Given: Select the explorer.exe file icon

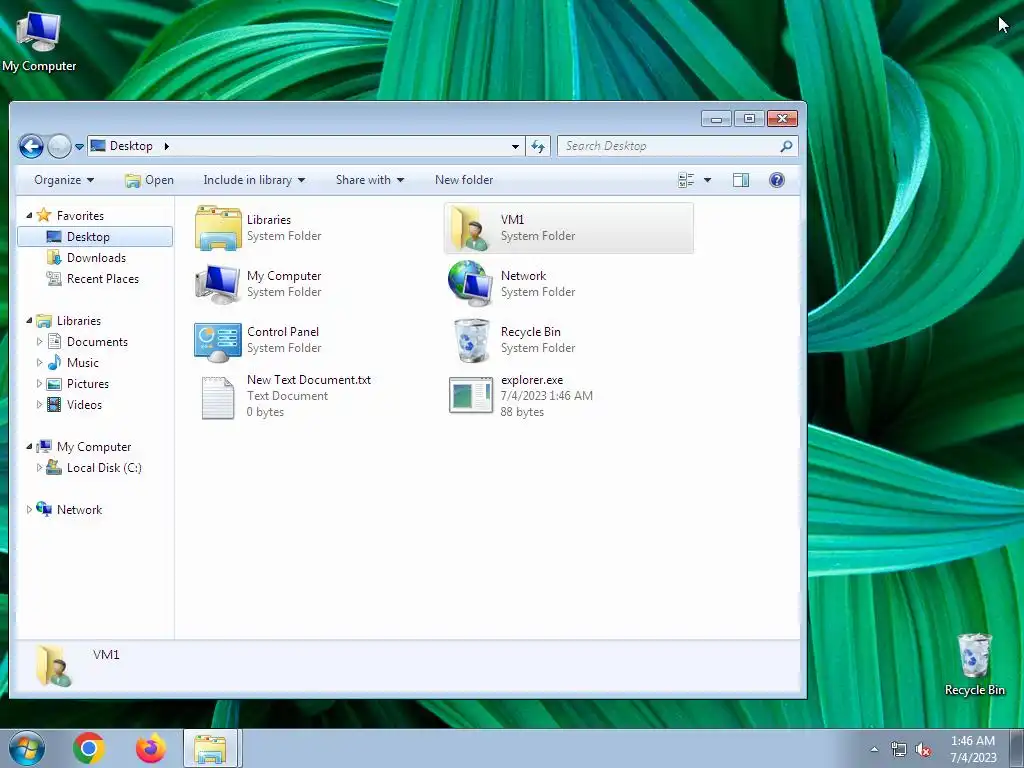Looking at the screenshot, I should click(471, 395).
